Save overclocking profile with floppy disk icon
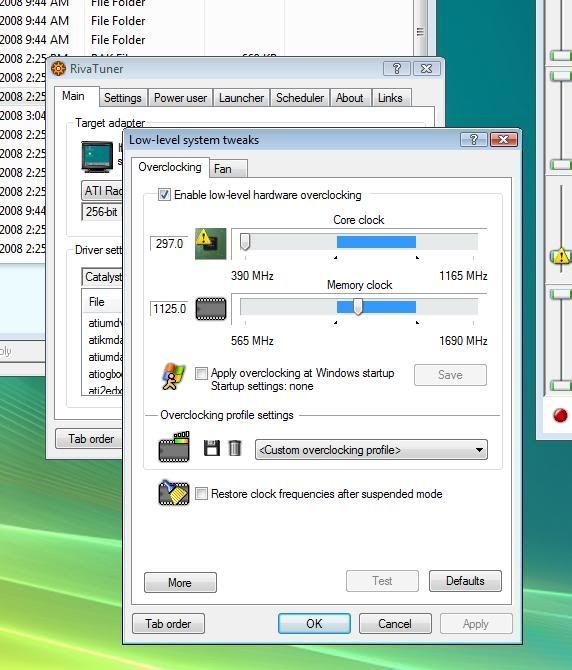Image resolution: width=572 pixels, height=670 pixels. coord(211,448)
